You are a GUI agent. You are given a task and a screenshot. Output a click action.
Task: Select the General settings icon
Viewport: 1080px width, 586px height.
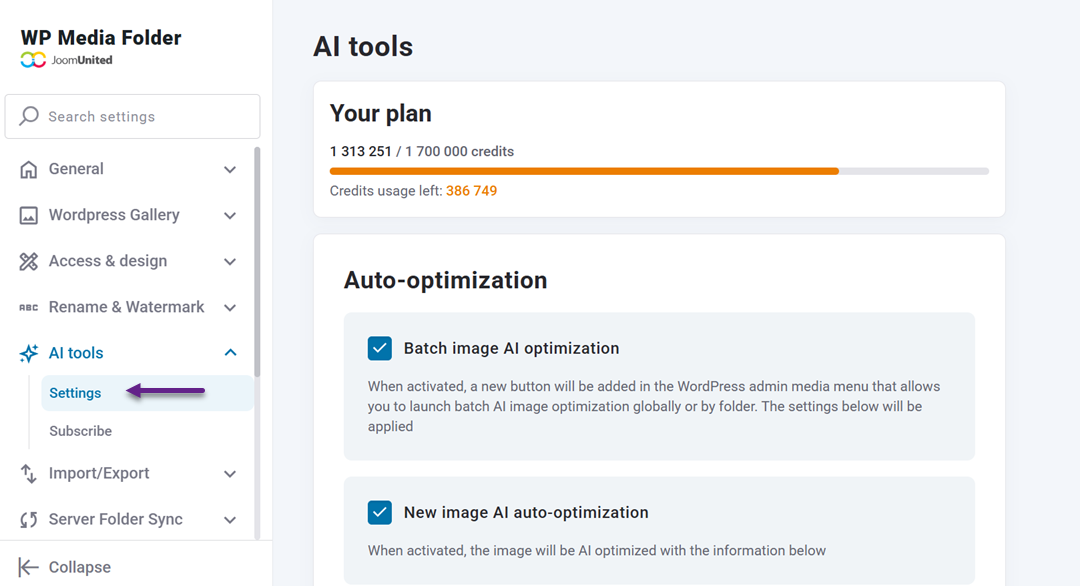tap(27, 168)
